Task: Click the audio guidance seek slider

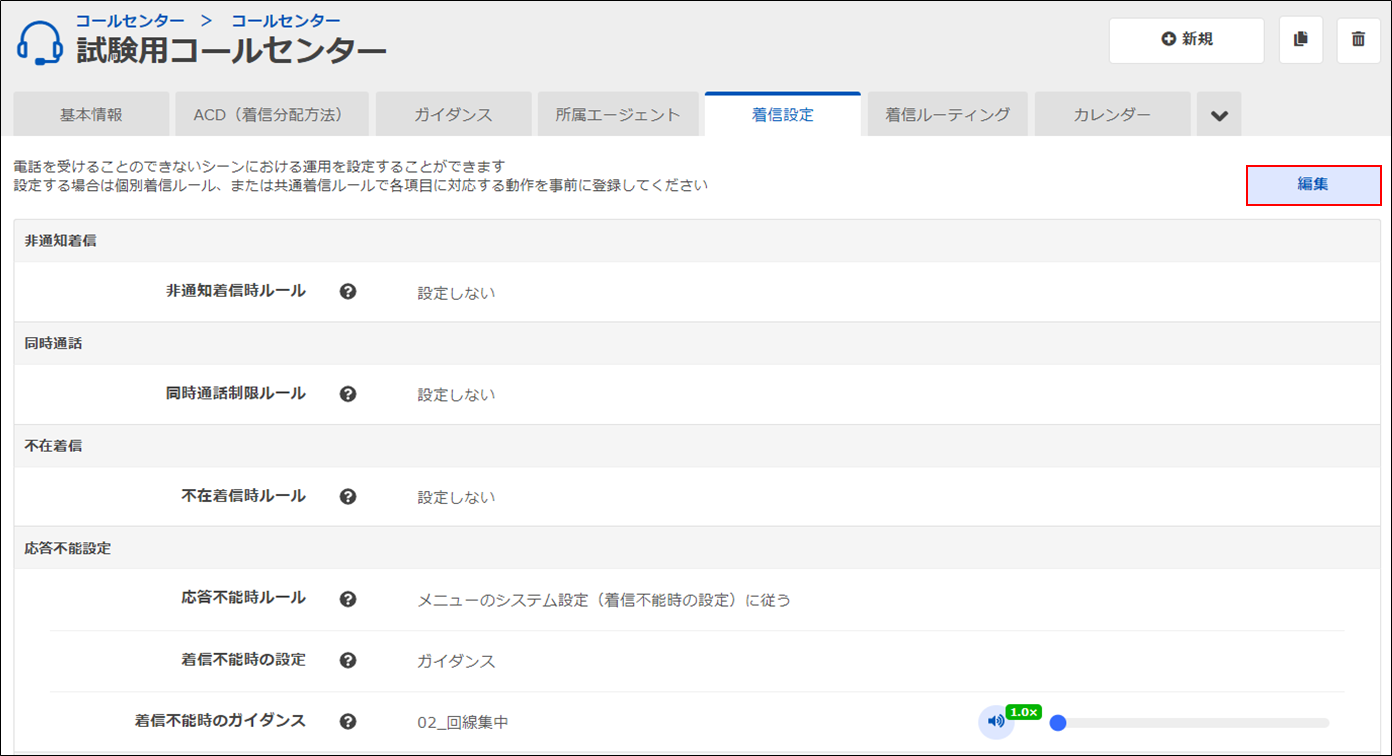Action: coord(1190,723)
